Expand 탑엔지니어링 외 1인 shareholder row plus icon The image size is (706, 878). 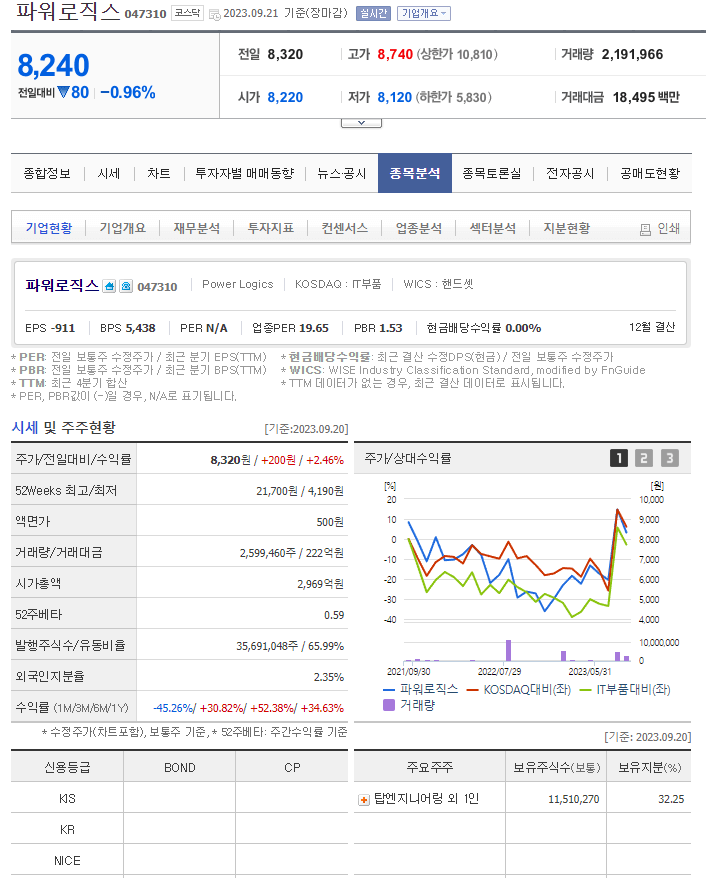click(x=363, y=800)
